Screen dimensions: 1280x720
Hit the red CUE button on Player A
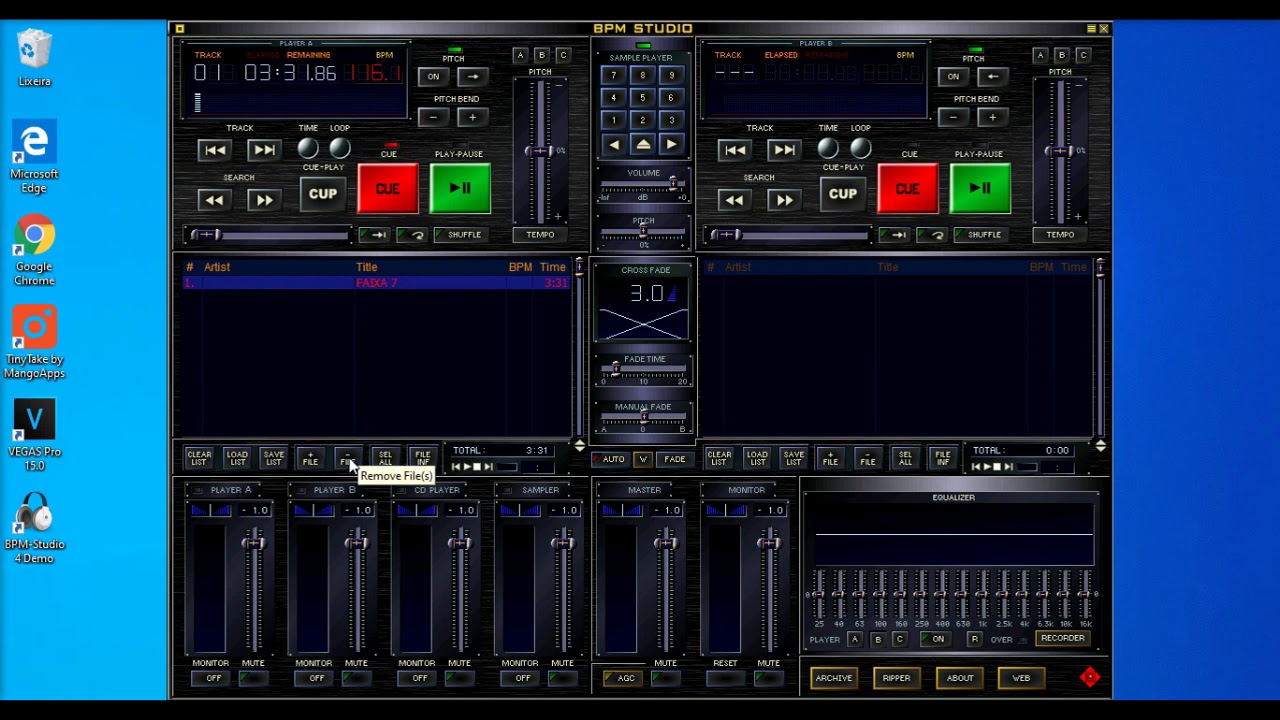pos(388,189)
